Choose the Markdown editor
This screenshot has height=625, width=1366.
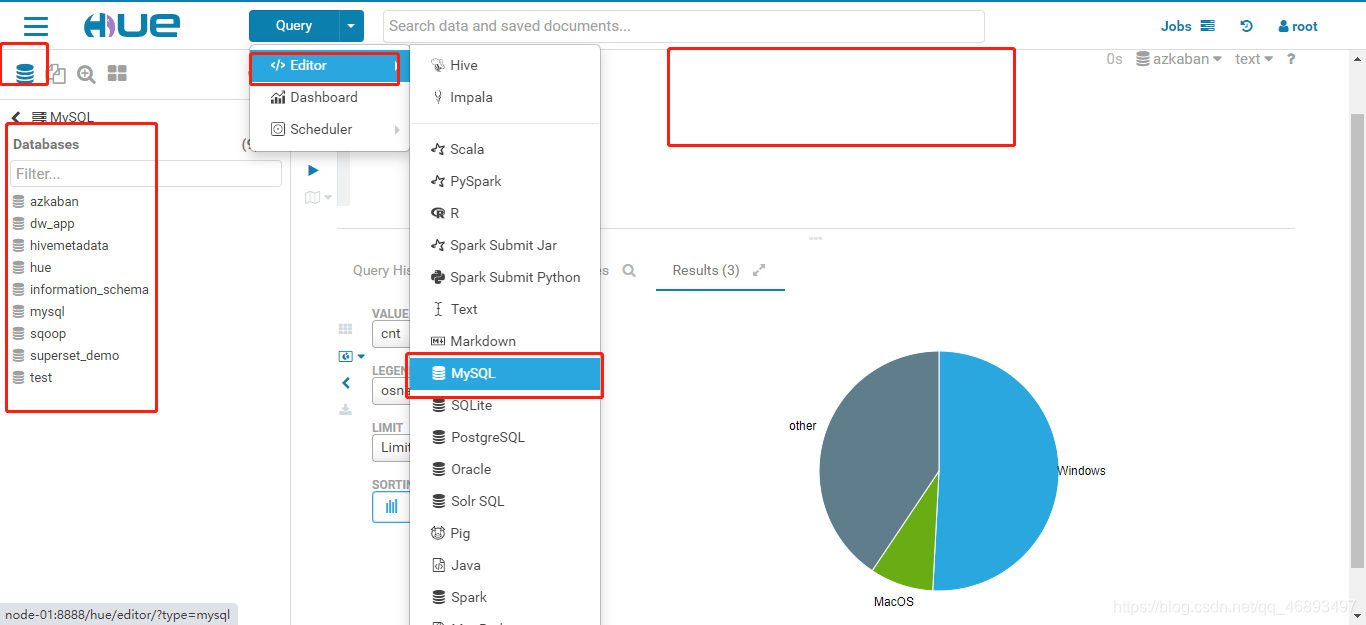click(x=505, y=341)
